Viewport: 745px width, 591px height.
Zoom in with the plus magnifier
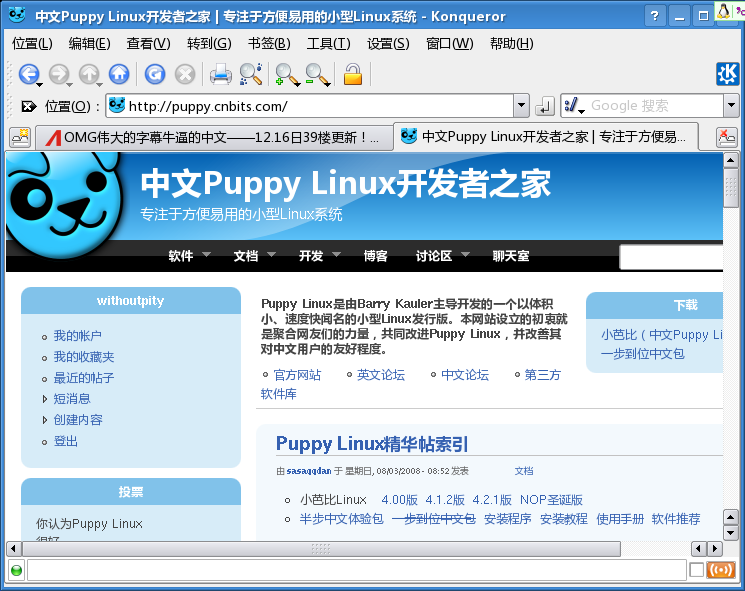coord(287,75)
